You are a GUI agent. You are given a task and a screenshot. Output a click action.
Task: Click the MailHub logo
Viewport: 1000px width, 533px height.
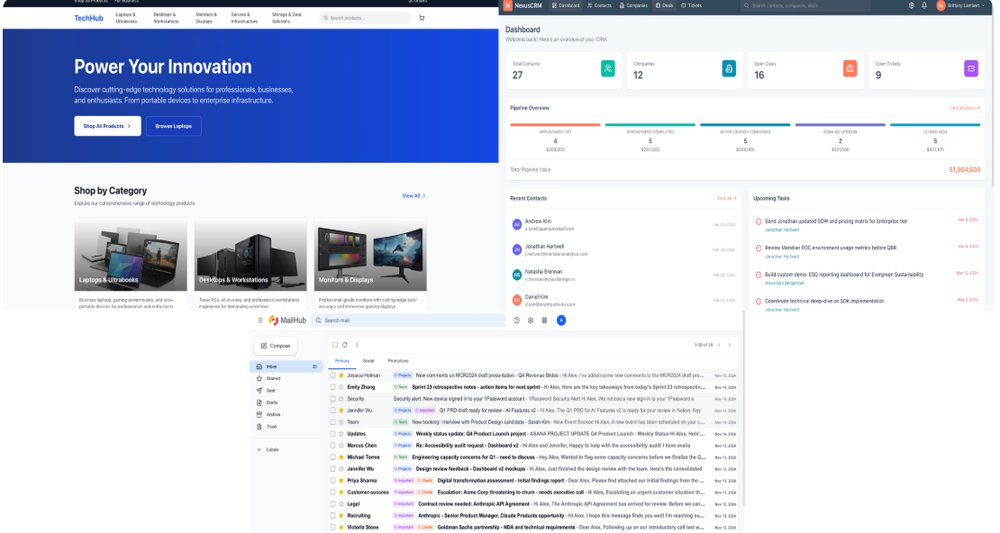point(288,320)
